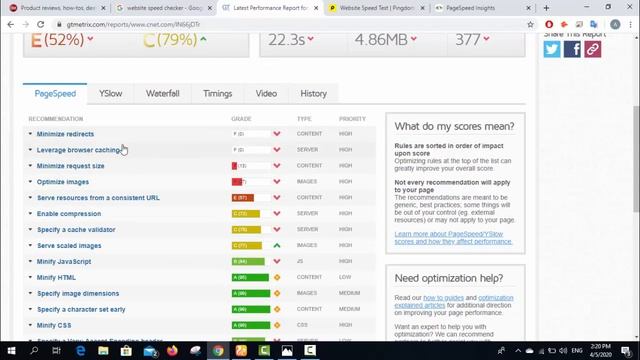Click the volume icon in system tray
The image size is (640, 360).
563,351
